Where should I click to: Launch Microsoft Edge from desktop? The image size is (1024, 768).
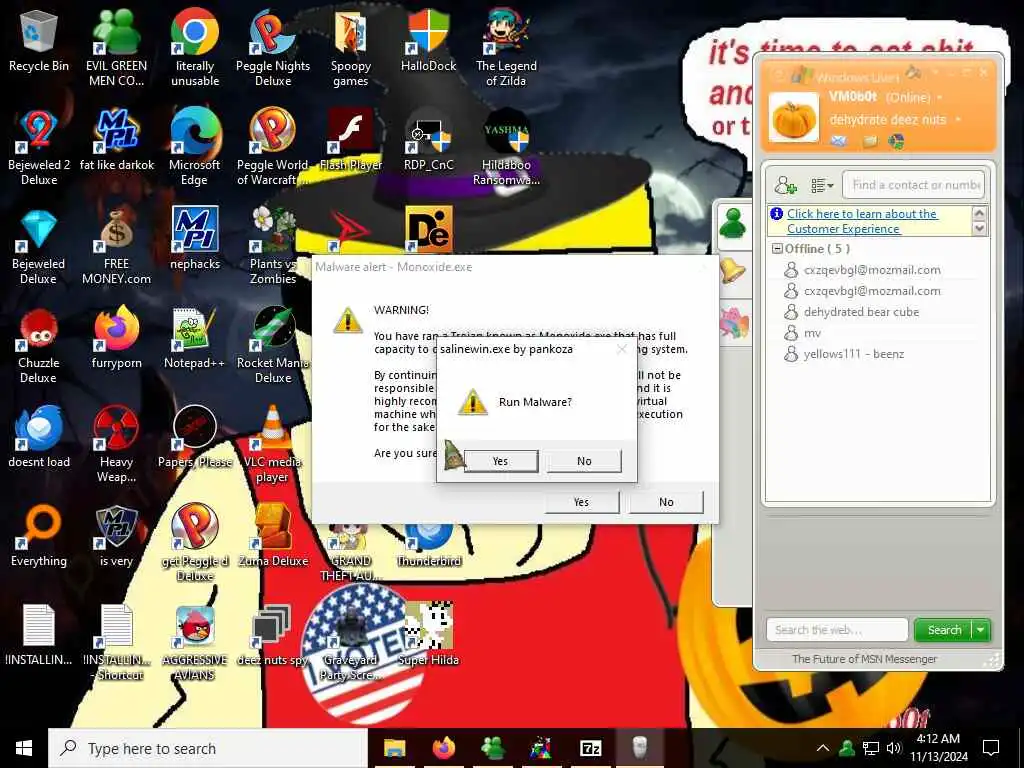[195, 148]
